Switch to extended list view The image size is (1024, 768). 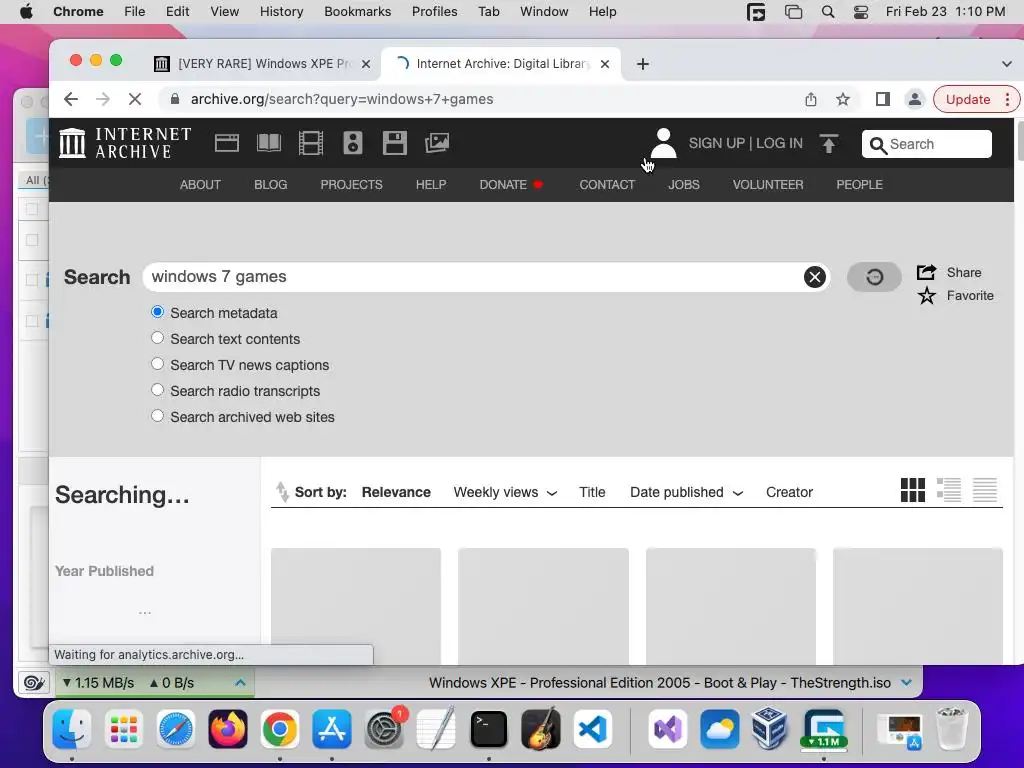[949, 490]
